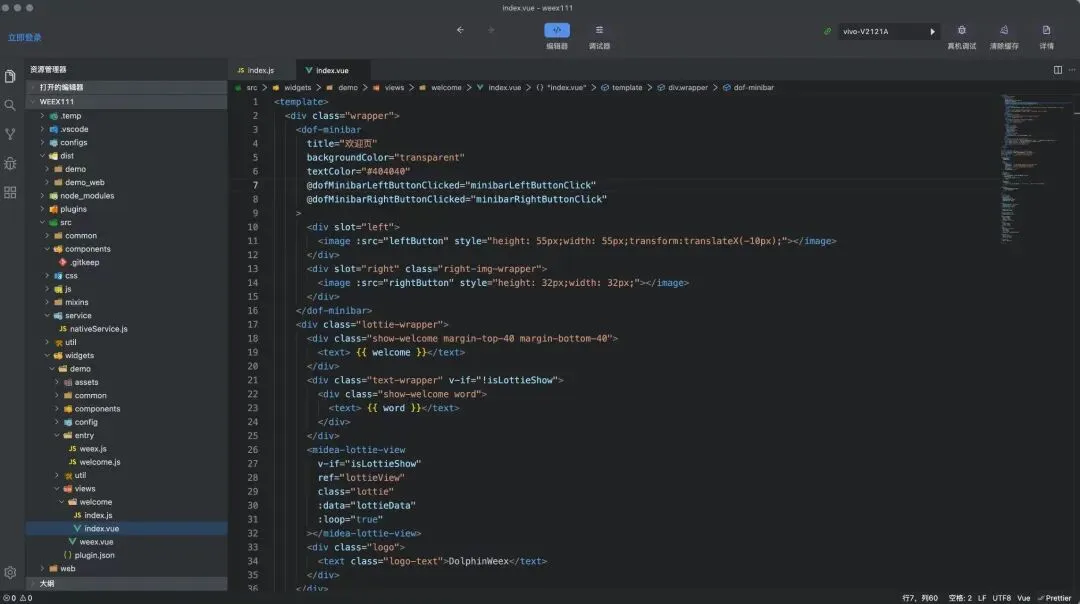Screen dimensions: 1080x604
Task: Open the weex.js file
Action: (127, 448)
